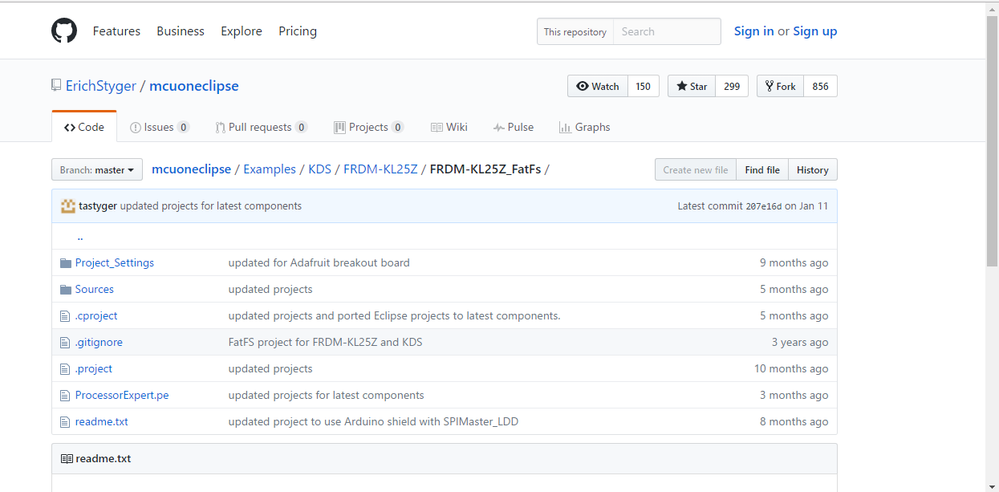Click the Project_Settings folder icon

pos(65,263)
